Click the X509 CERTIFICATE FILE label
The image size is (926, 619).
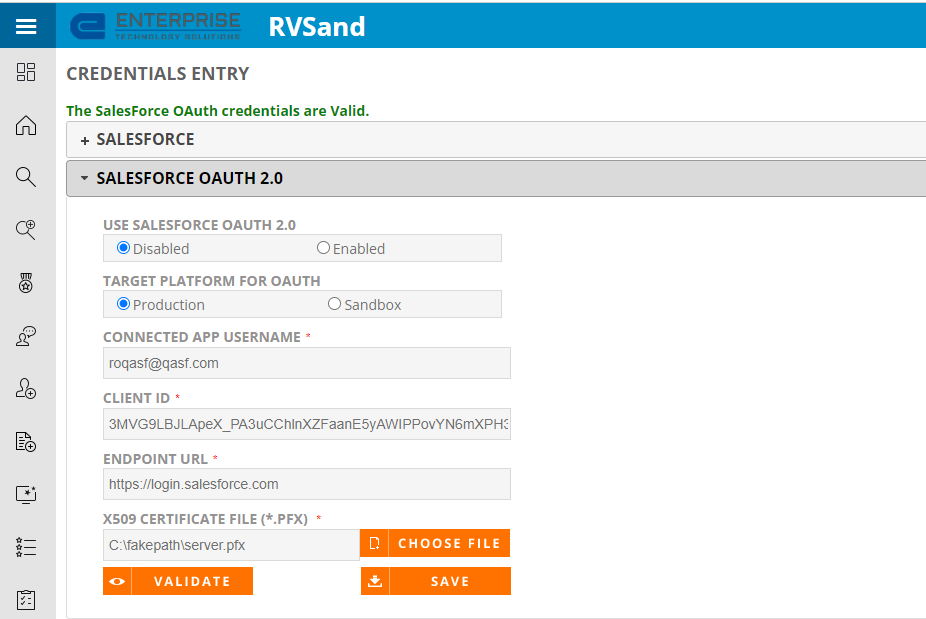206,519
